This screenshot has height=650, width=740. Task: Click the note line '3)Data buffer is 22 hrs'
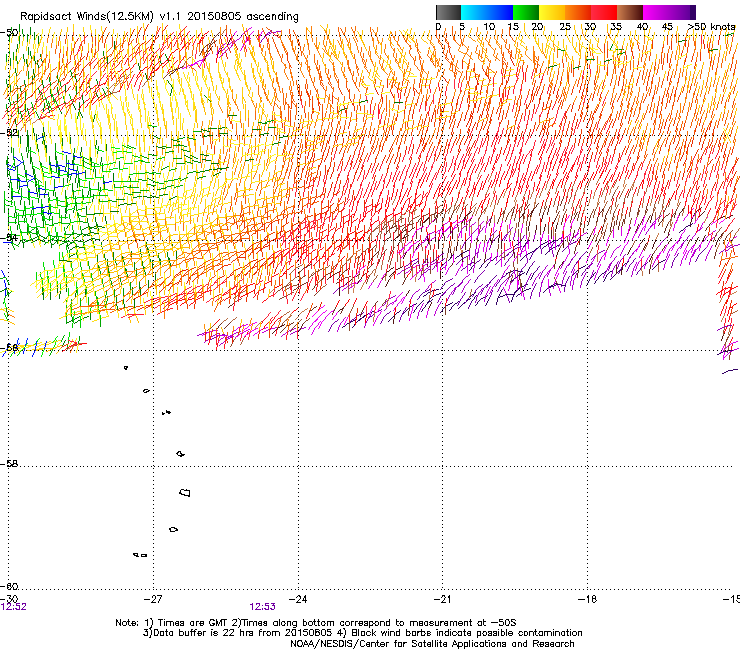pyautogui.click(x=362, y=633)
